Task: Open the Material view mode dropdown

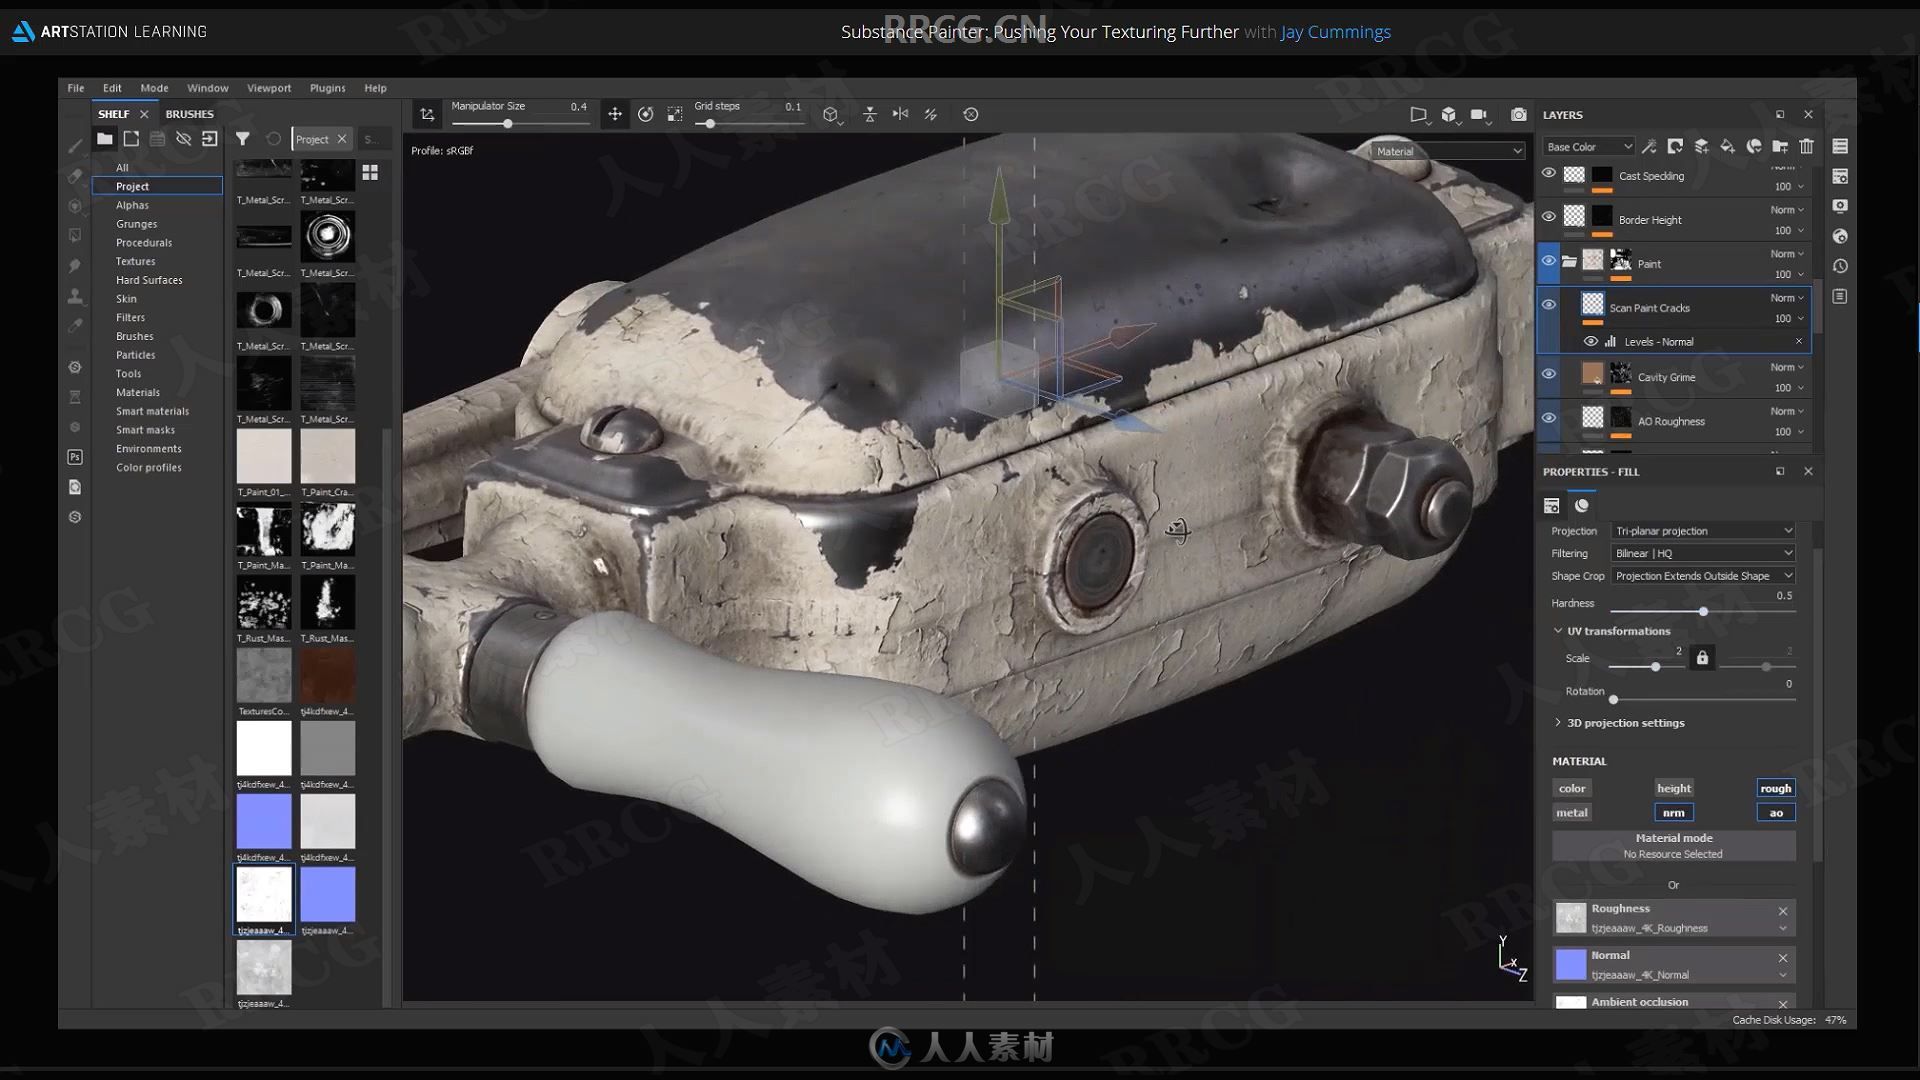Action: (x=1448, y=151)
